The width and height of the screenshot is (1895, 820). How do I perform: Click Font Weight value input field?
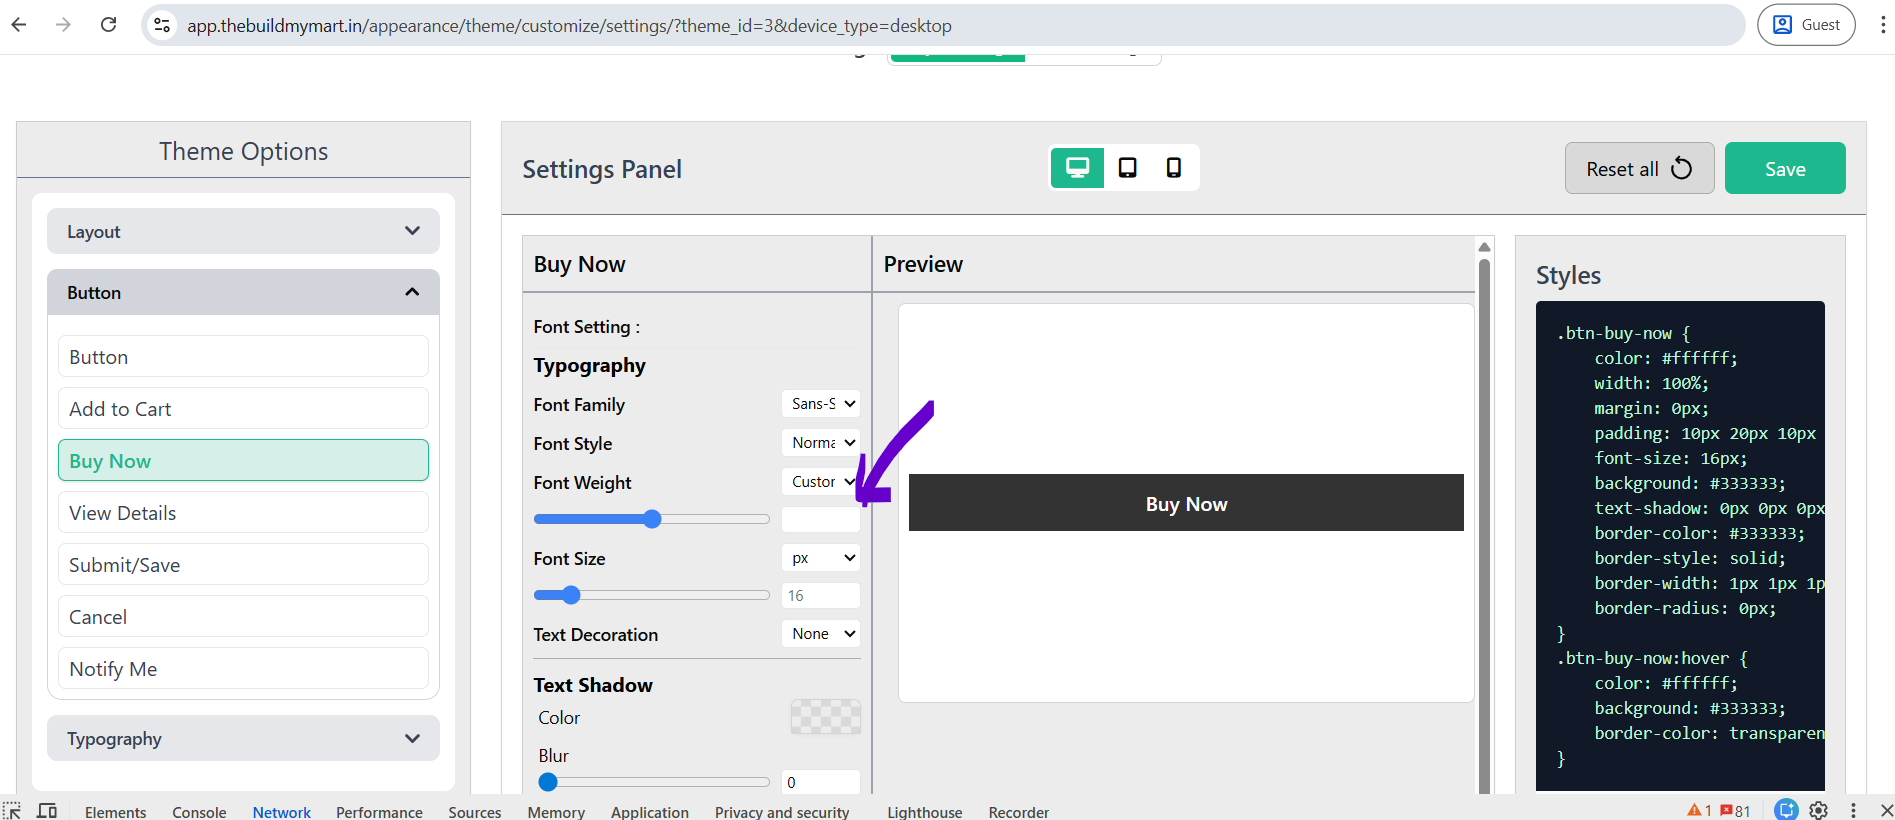point(821,519)
